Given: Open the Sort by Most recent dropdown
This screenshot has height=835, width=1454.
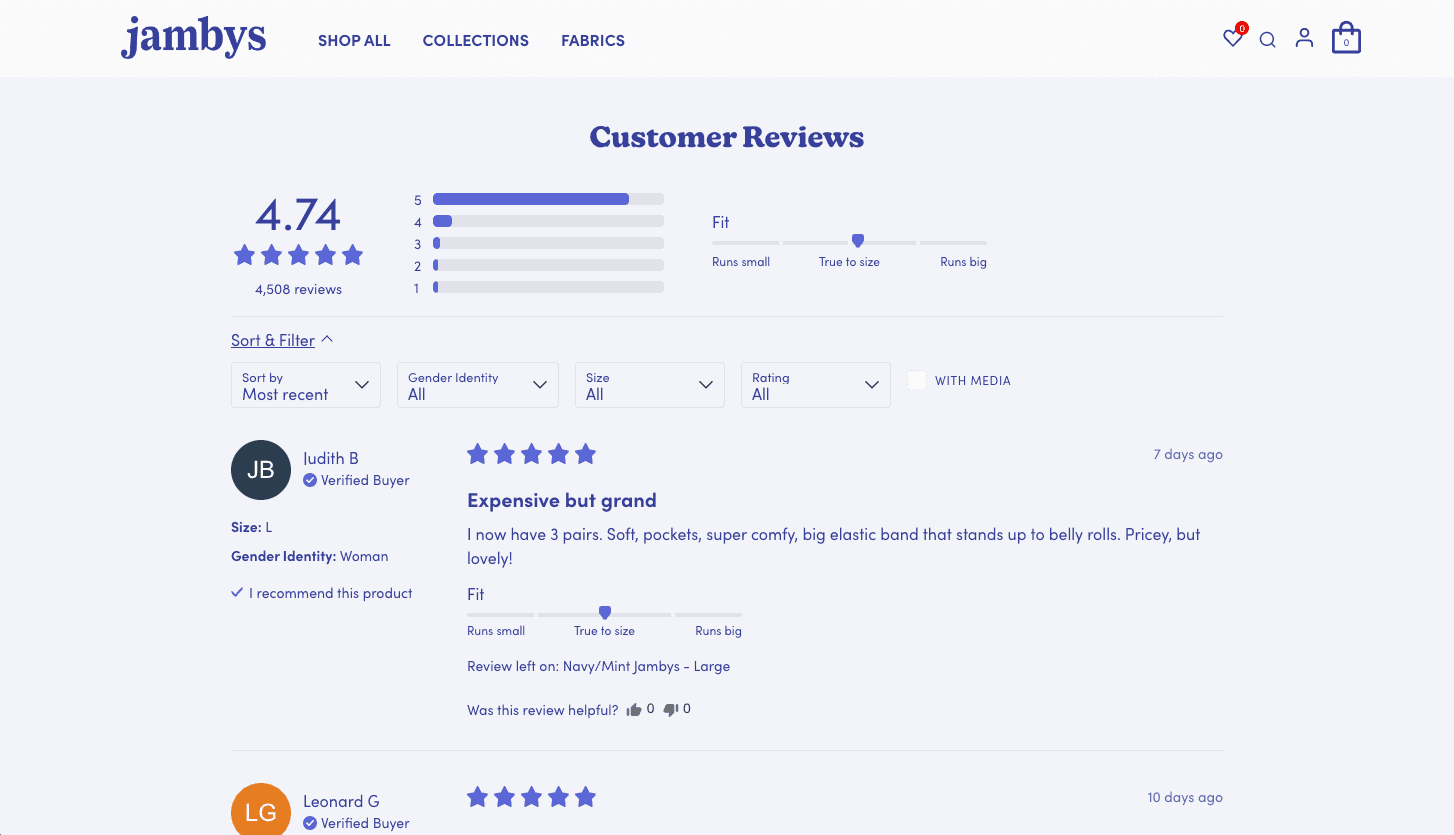Looking at the screenshot, I should tap(306, 385).
